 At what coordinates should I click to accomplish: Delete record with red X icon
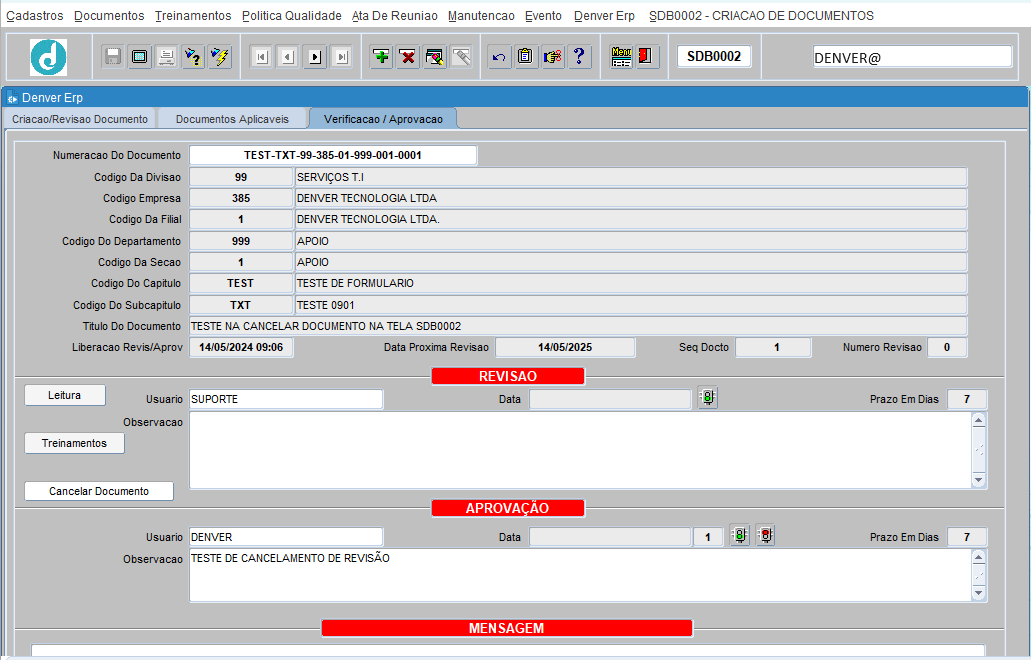click(x=408, y=57)
